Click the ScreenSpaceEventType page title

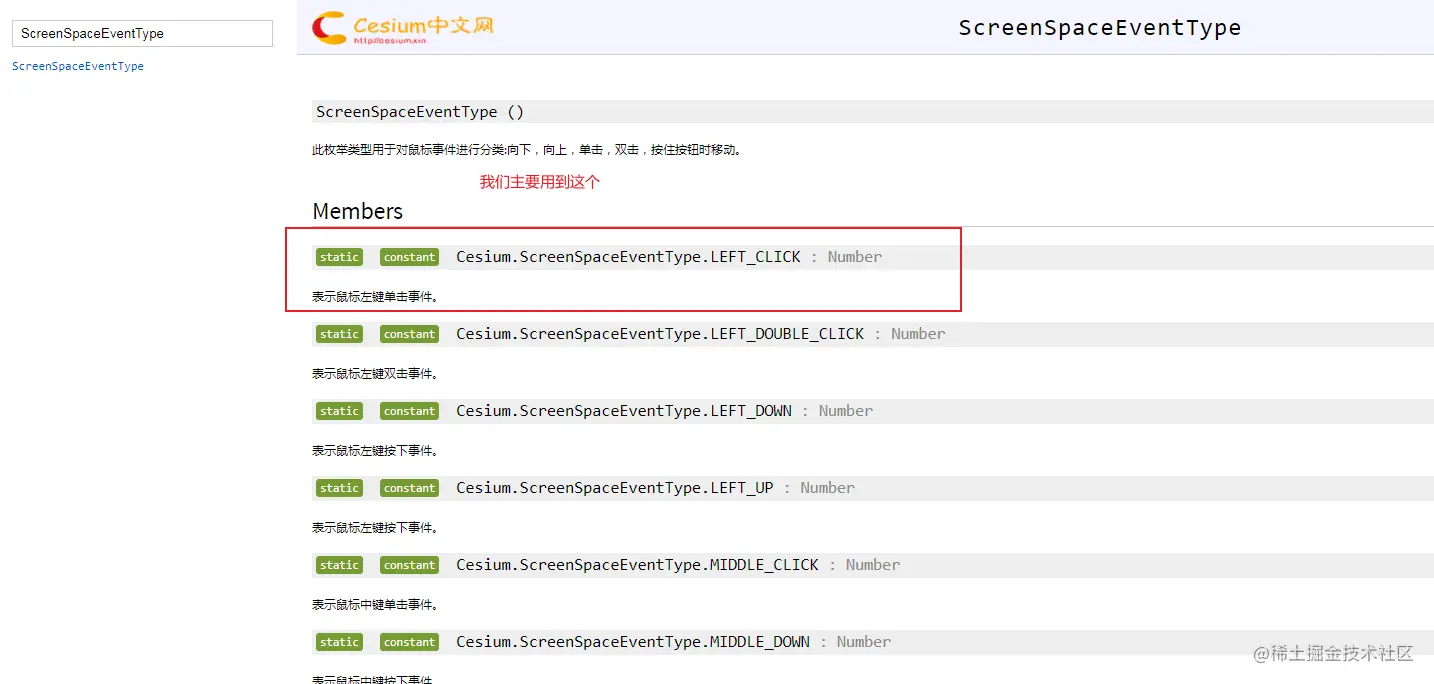click(x=1099, y=28)
